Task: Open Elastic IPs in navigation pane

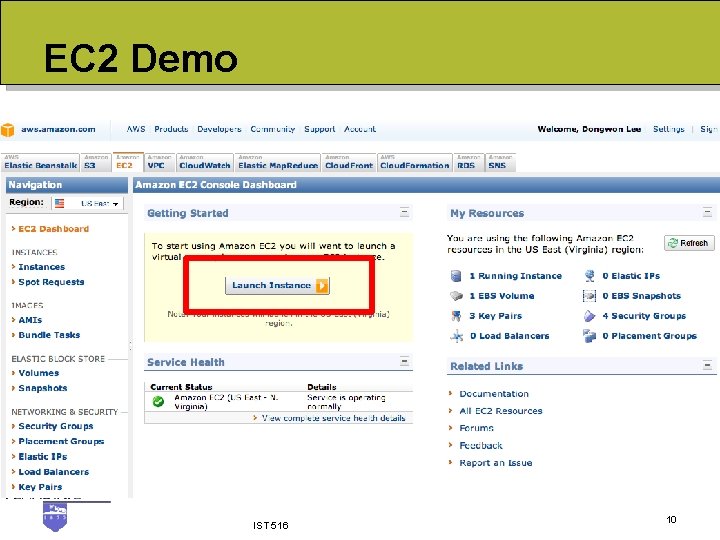Action: (43, 457)
